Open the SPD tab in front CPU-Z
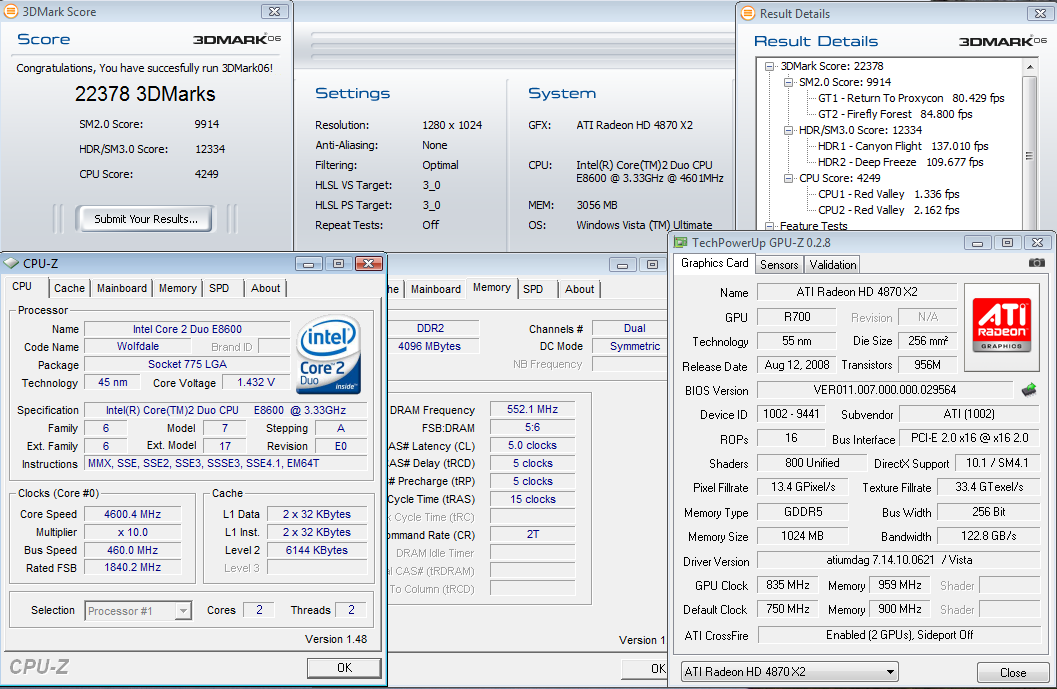This screenshot has height=689, width=1057. coord(219,288)
